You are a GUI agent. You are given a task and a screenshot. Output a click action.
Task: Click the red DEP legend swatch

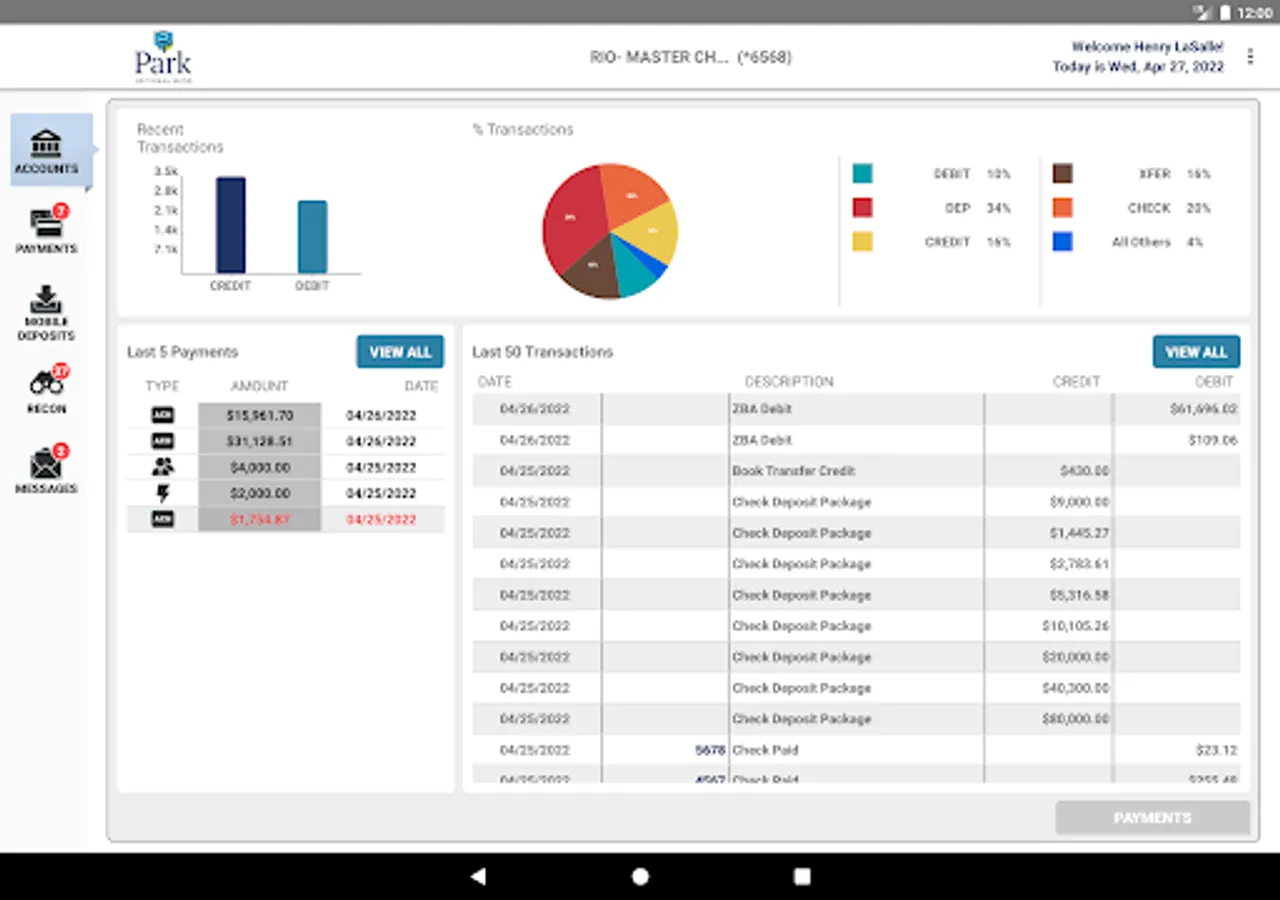862,208
